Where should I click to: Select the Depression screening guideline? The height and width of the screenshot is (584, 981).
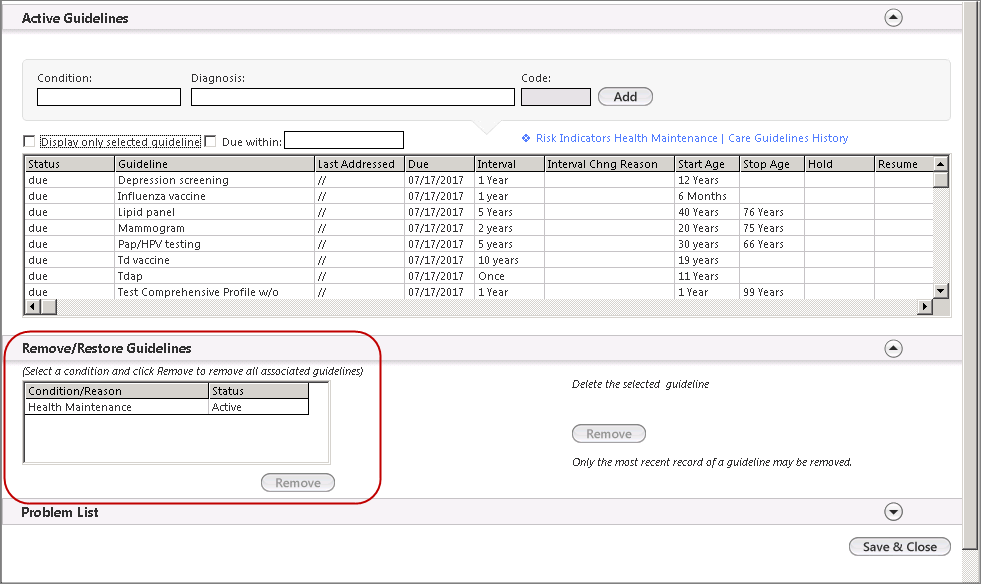click(479, 180)
